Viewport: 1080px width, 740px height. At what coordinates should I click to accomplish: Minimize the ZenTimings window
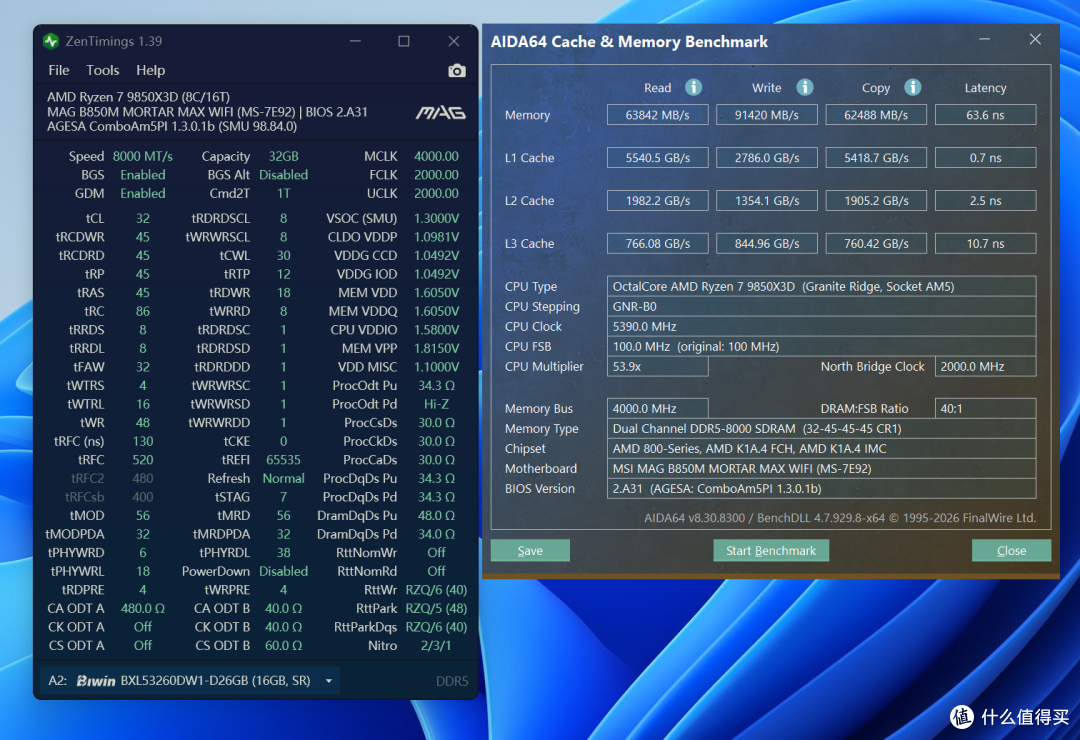355,41
